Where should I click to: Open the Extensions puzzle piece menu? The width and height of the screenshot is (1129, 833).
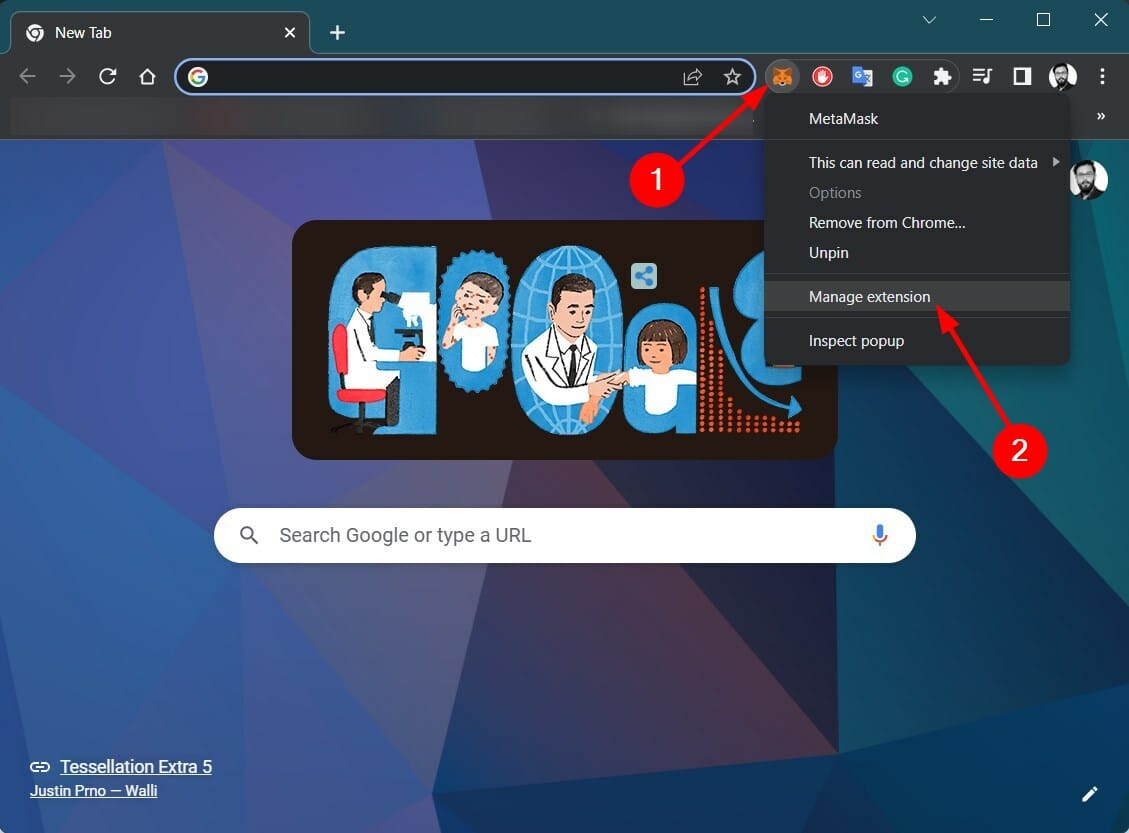pyautogui.click(x=942, y=76)
